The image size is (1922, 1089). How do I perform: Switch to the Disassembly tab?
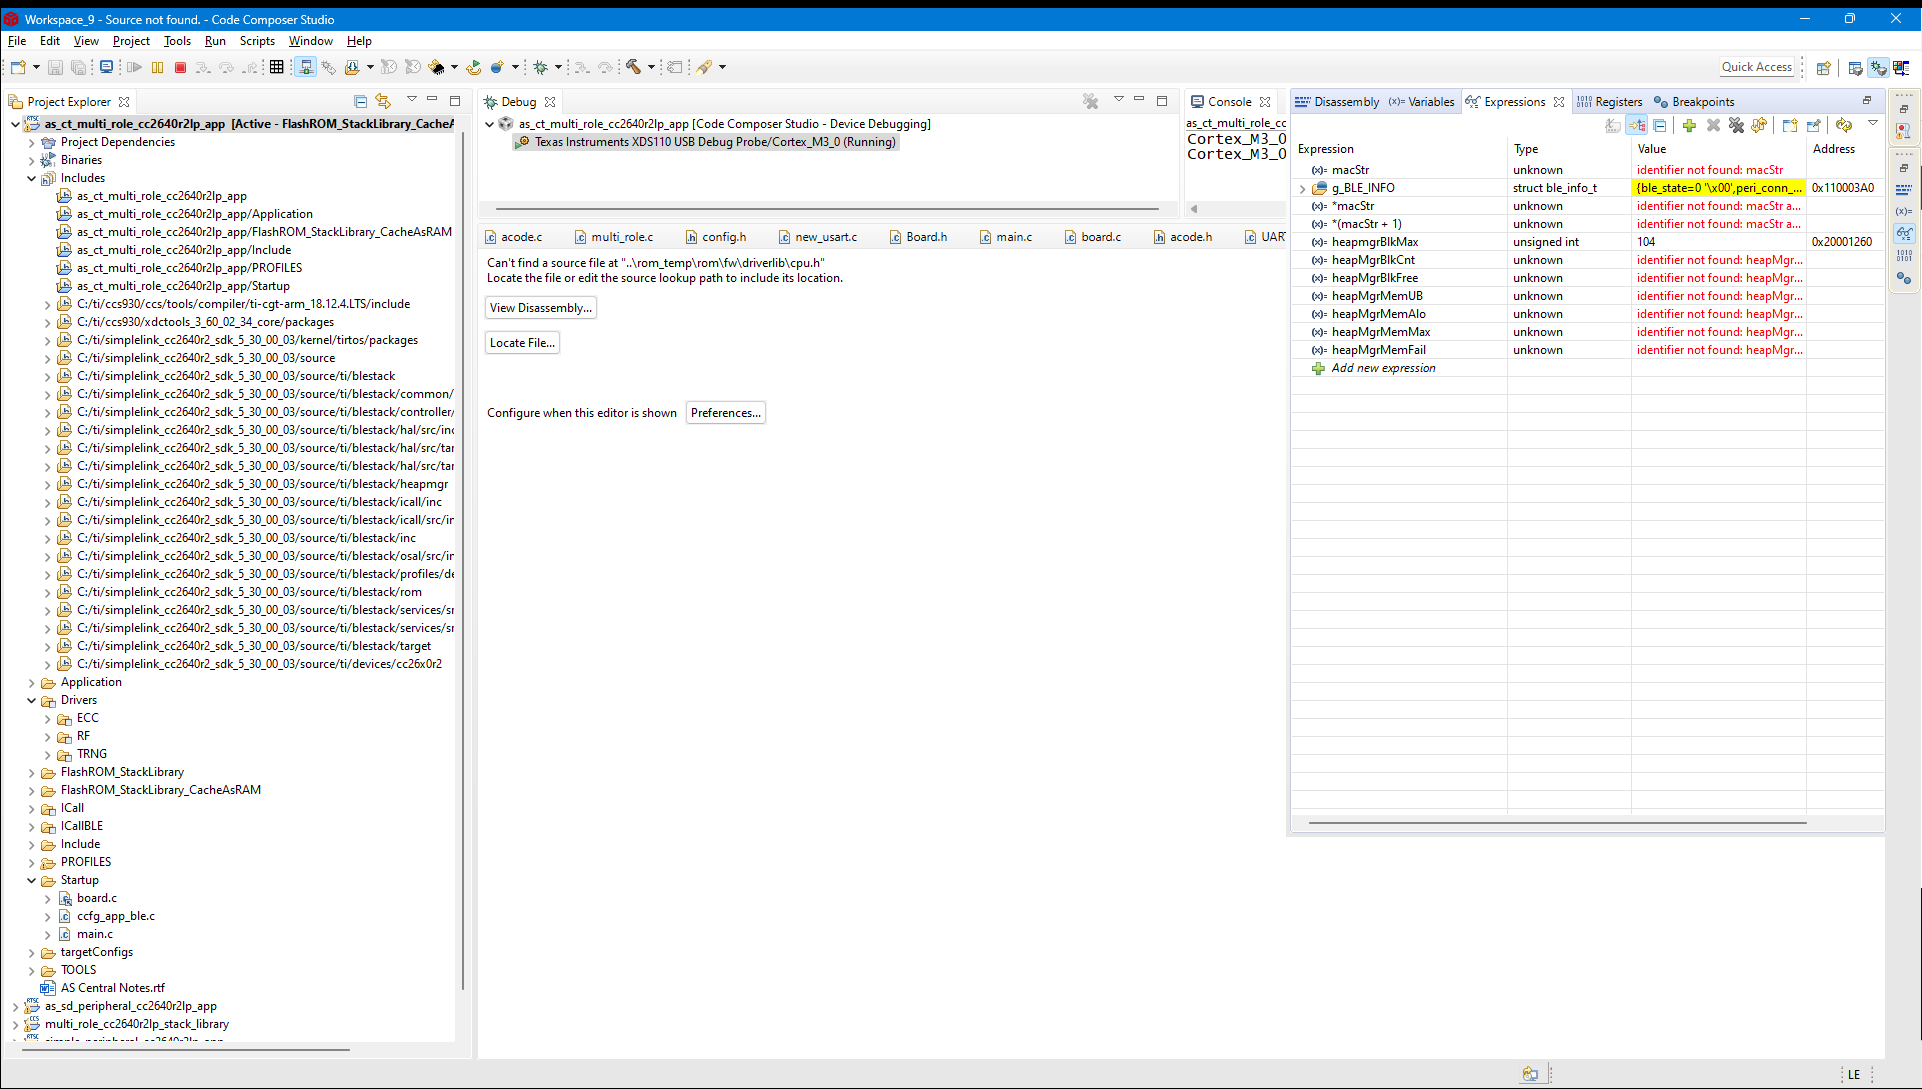[1337, 102]
